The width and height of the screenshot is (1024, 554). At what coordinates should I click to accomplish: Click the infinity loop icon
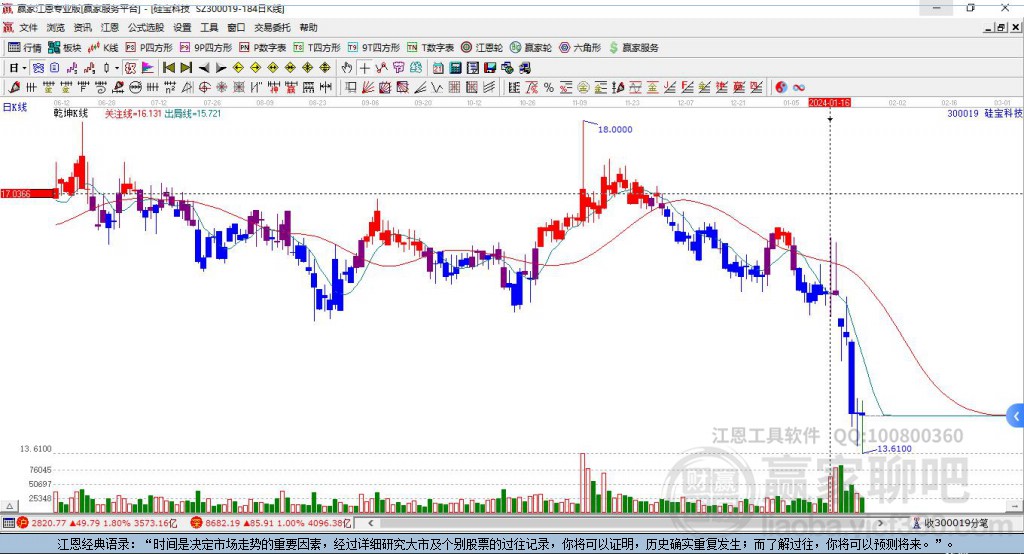click(799, 87)
